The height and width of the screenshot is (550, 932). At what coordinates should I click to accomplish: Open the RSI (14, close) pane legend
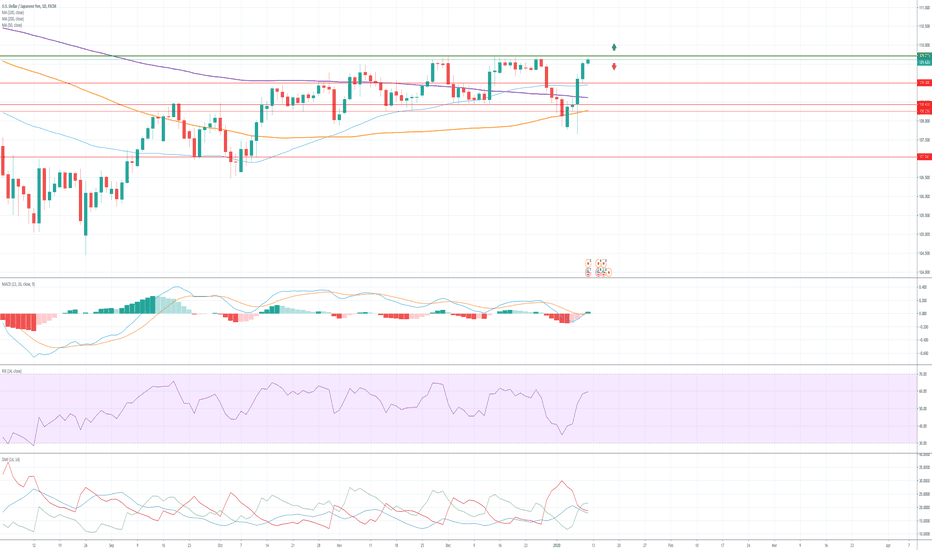(x=12, y=371)
